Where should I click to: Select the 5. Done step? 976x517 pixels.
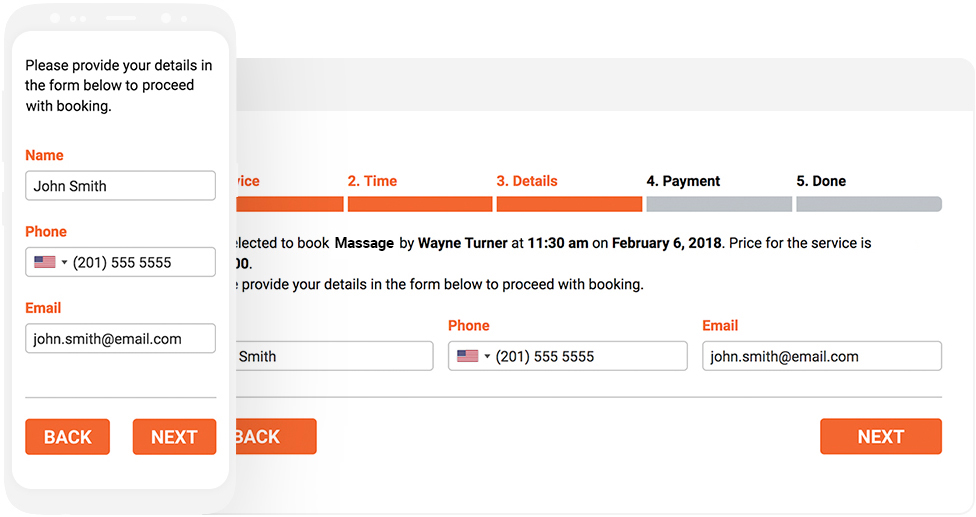click(821, 181)
